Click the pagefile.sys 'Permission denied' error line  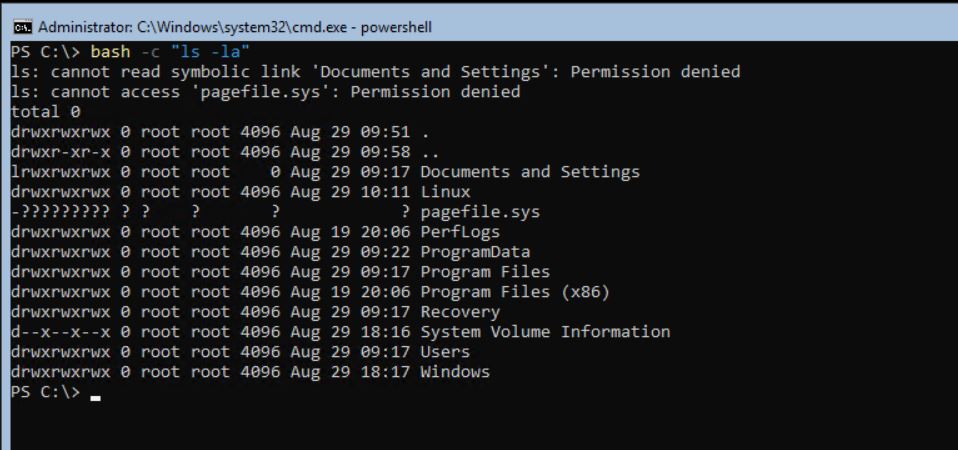[266, 92]
